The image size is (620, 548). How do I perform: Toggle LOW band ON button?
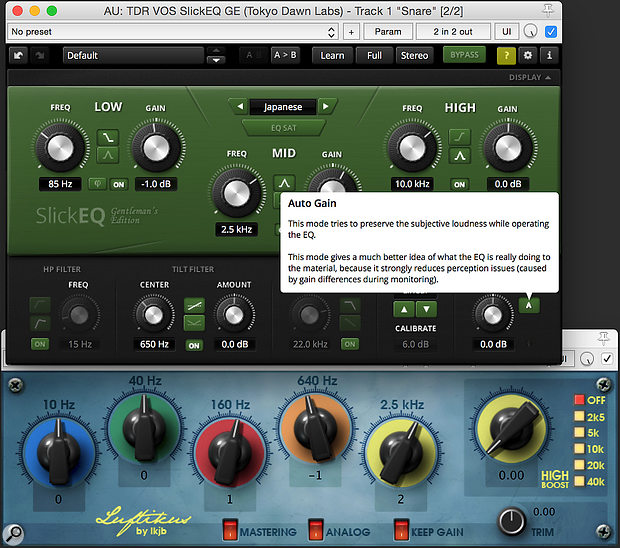[x=119, y=184]
